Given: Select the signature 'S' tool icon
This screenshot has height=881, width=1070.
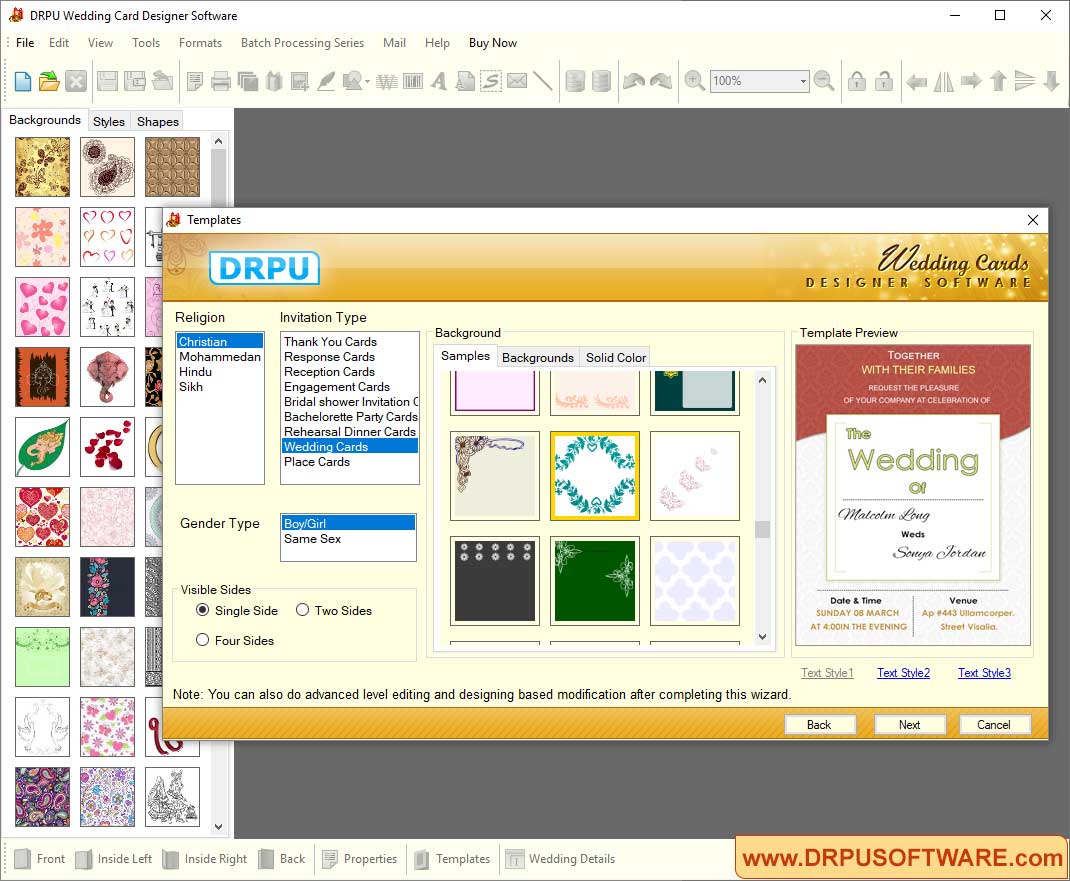Looking at the screenshot, I should pyautogui.click(x=491, y=81).
